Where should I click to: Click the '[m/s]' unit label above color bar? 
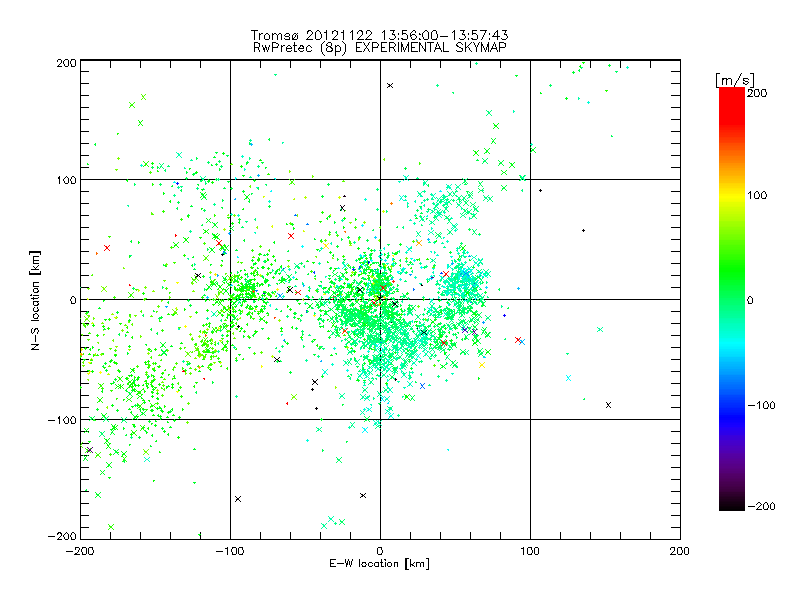[735, 80]
